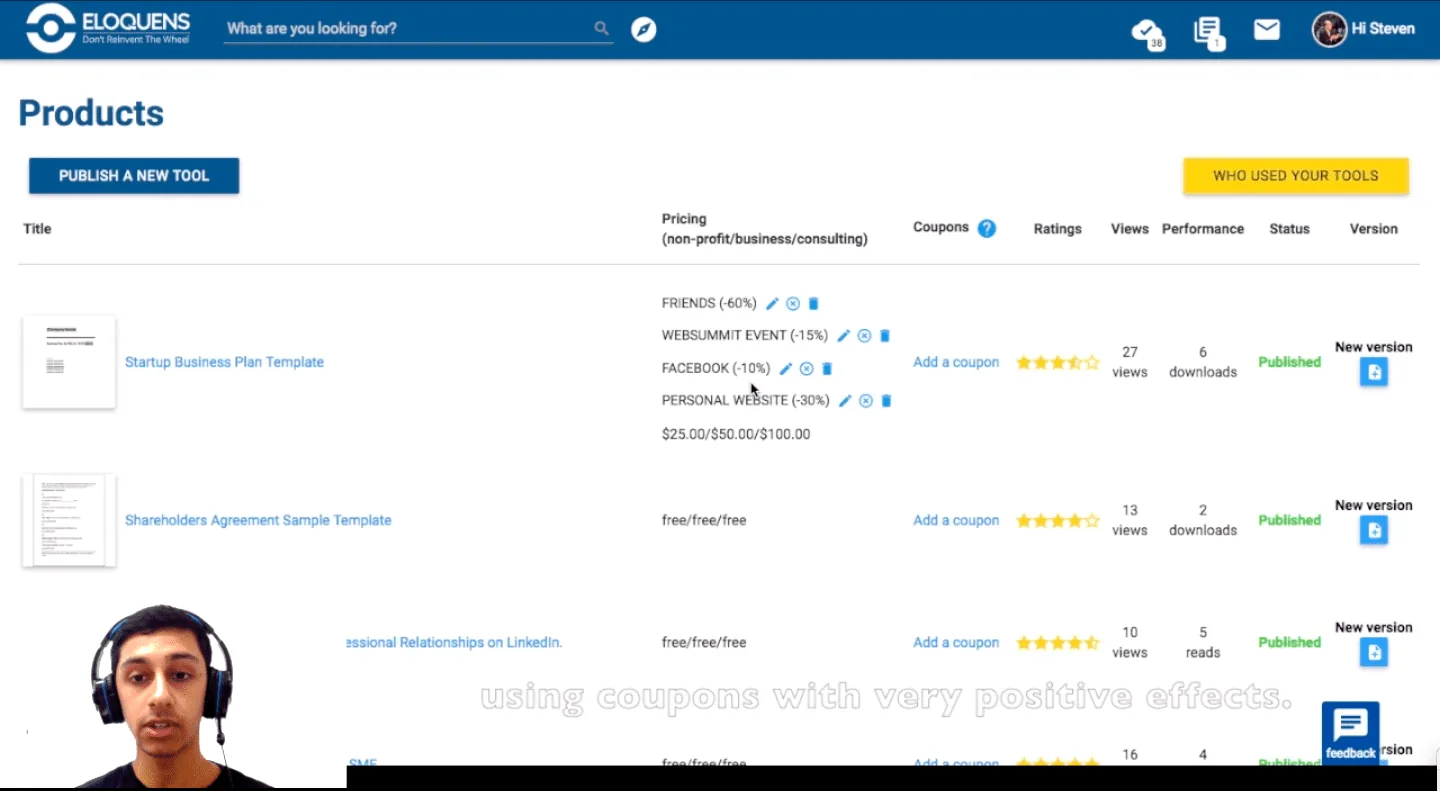Delete the FACEBOOK (-10%) coupon
This screenshot has width=1440, height=791.
pos(827,369)
